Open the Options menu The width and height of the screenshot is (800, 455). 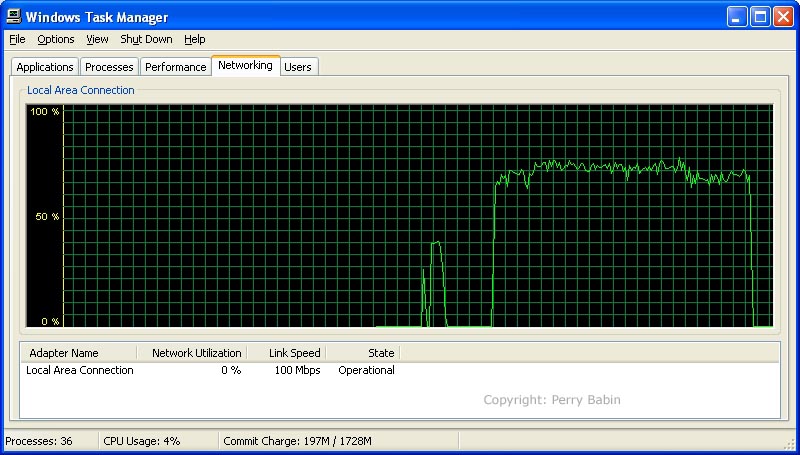[56, 39]
